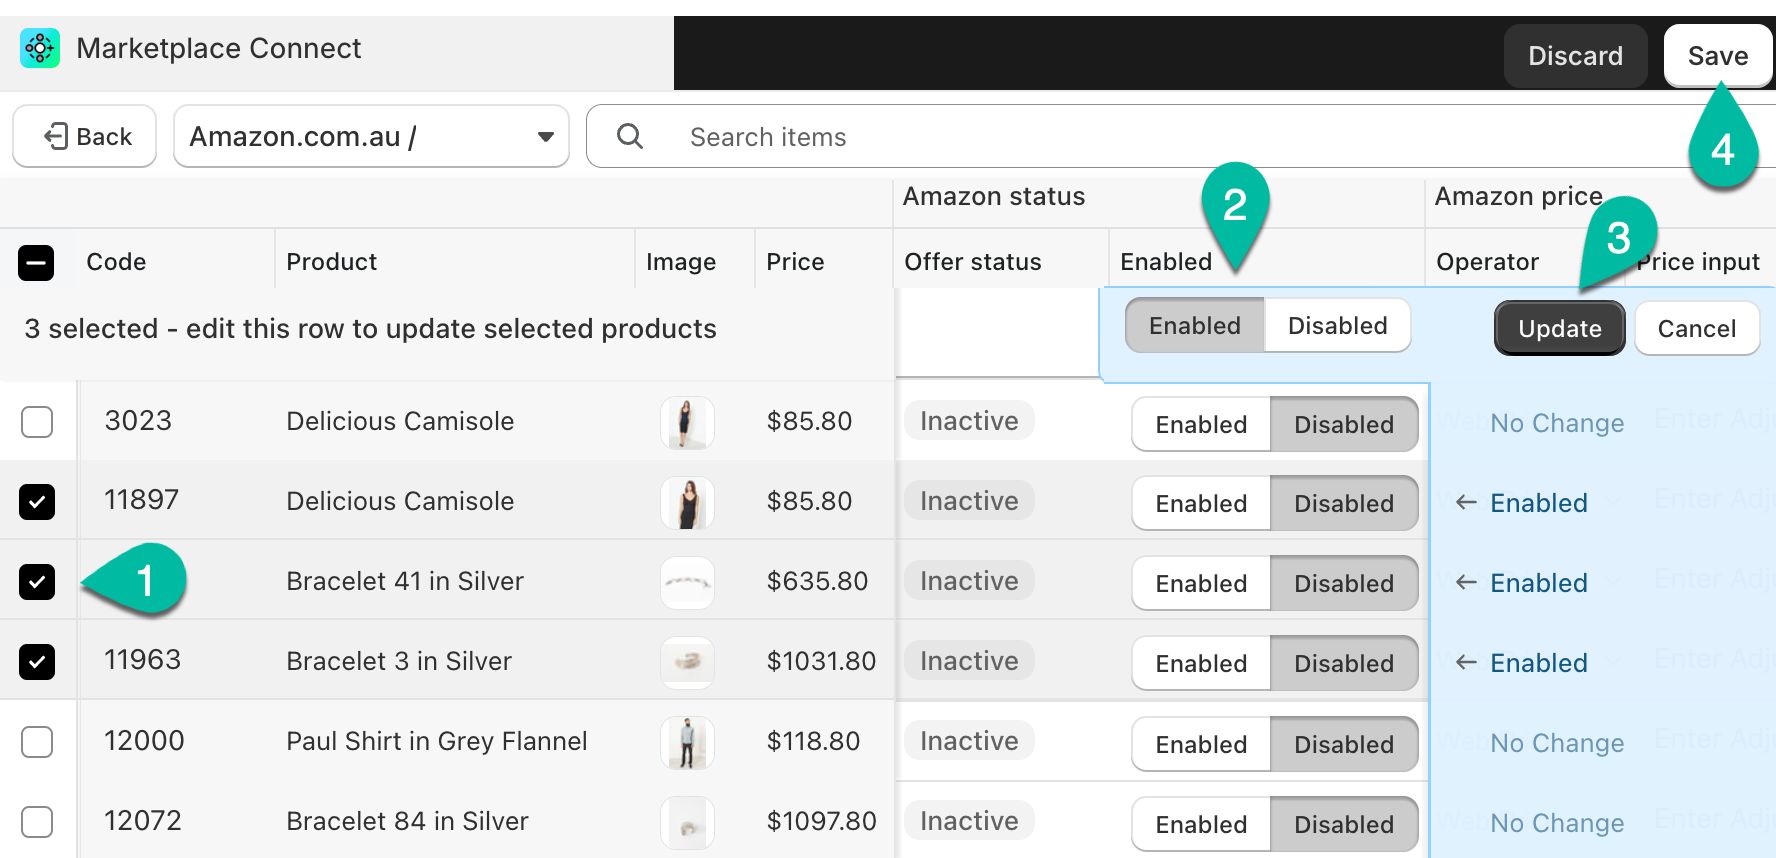The height and width of the screenshot is (858, 1776).
Task: Click the Inactive status badge for 3023
Action: [969, 421]
